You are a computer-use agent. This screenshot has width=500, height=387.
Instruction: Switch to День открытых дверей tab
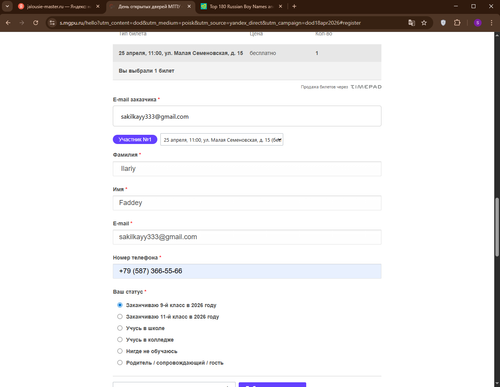150,6
